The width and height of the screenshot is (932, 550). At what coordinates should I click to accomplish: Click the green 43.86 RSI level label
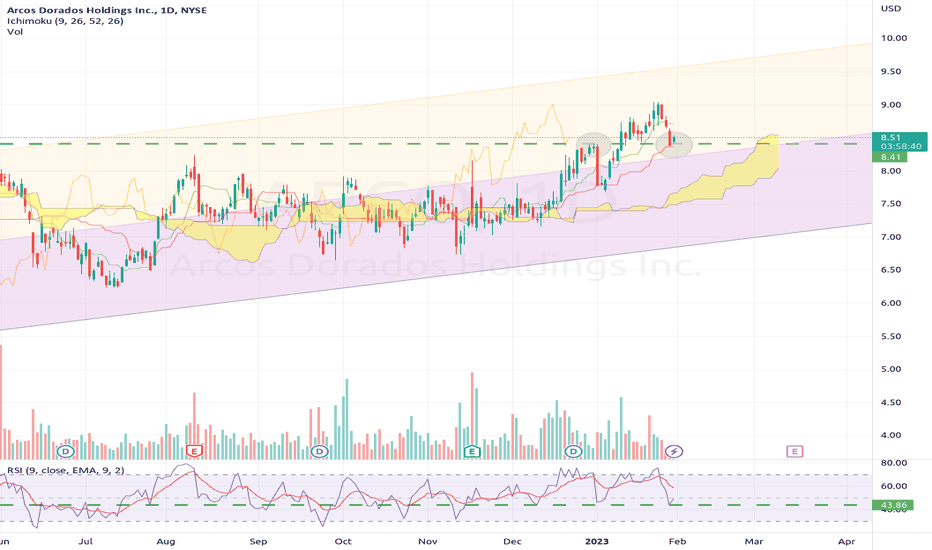[893, 505]
